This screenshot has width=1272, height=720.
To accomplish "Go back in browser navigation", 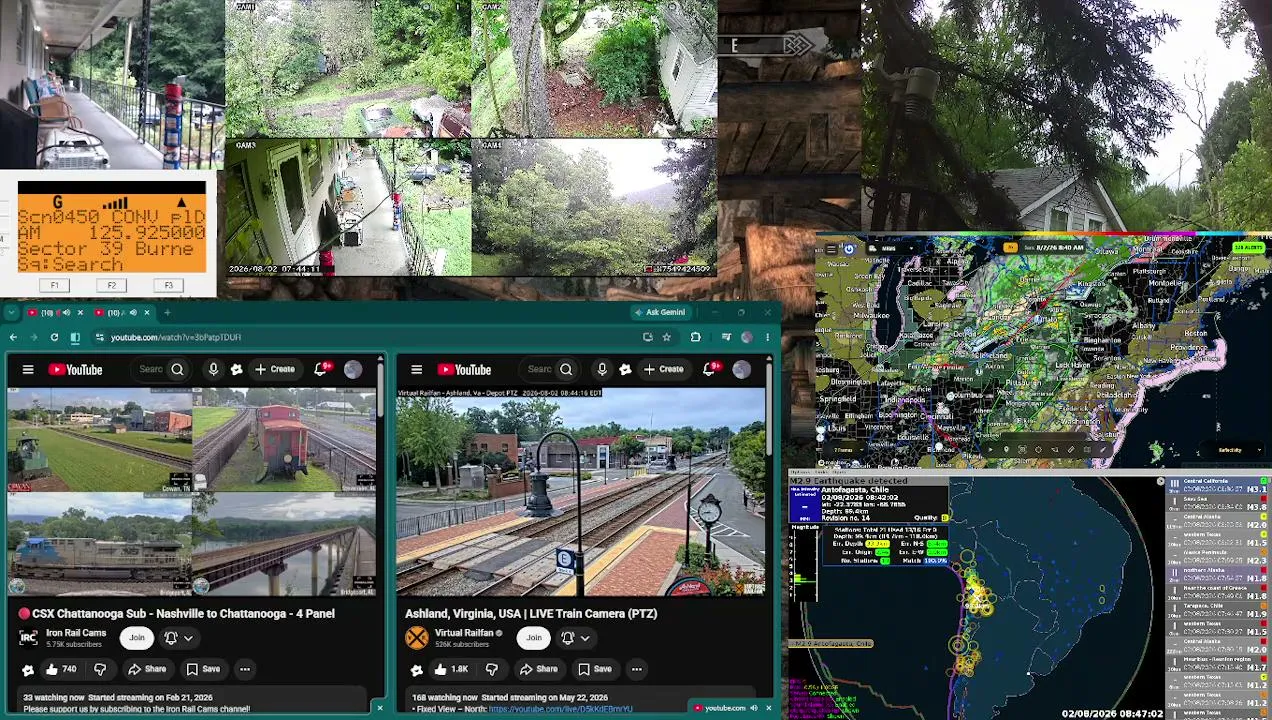I will (x=13, y=337).
